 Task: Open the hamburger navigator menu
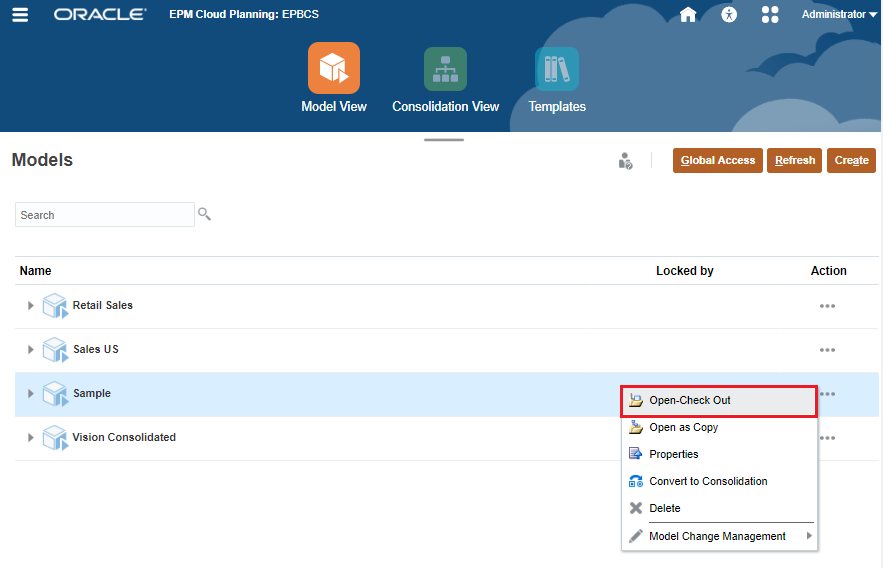(x=20, y=15)
